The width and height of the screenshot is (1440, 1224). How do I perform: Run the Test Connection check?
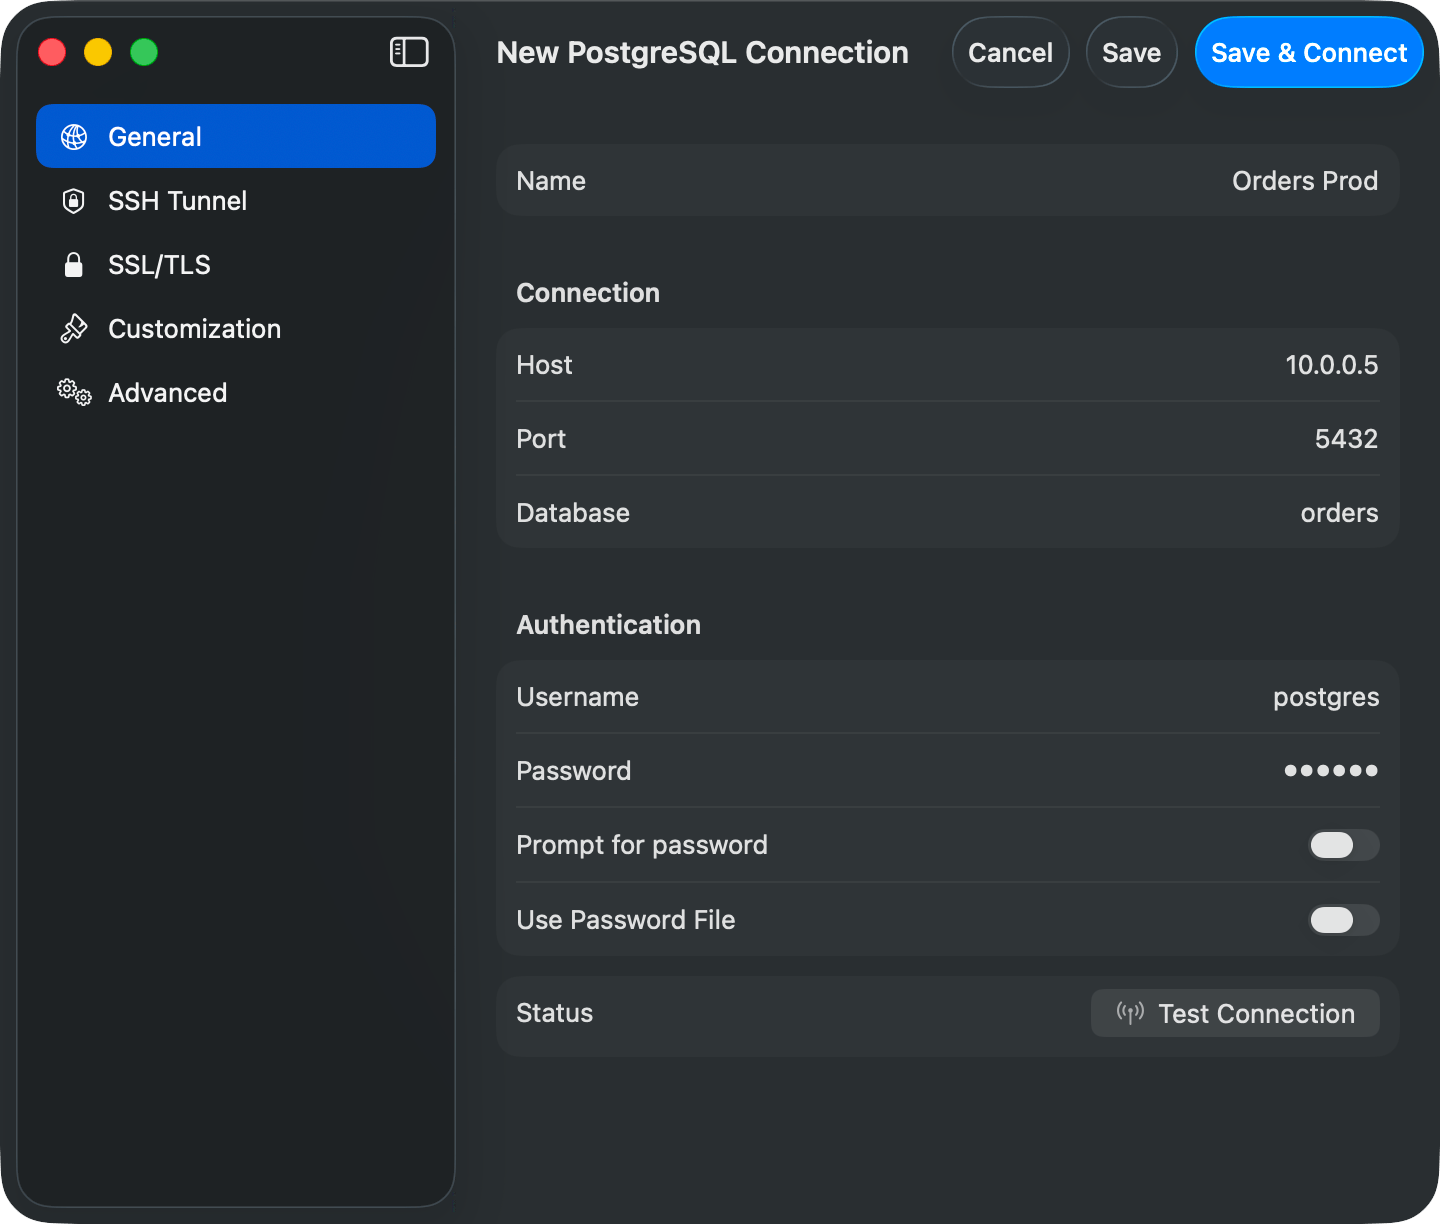coord(1235,1013)
